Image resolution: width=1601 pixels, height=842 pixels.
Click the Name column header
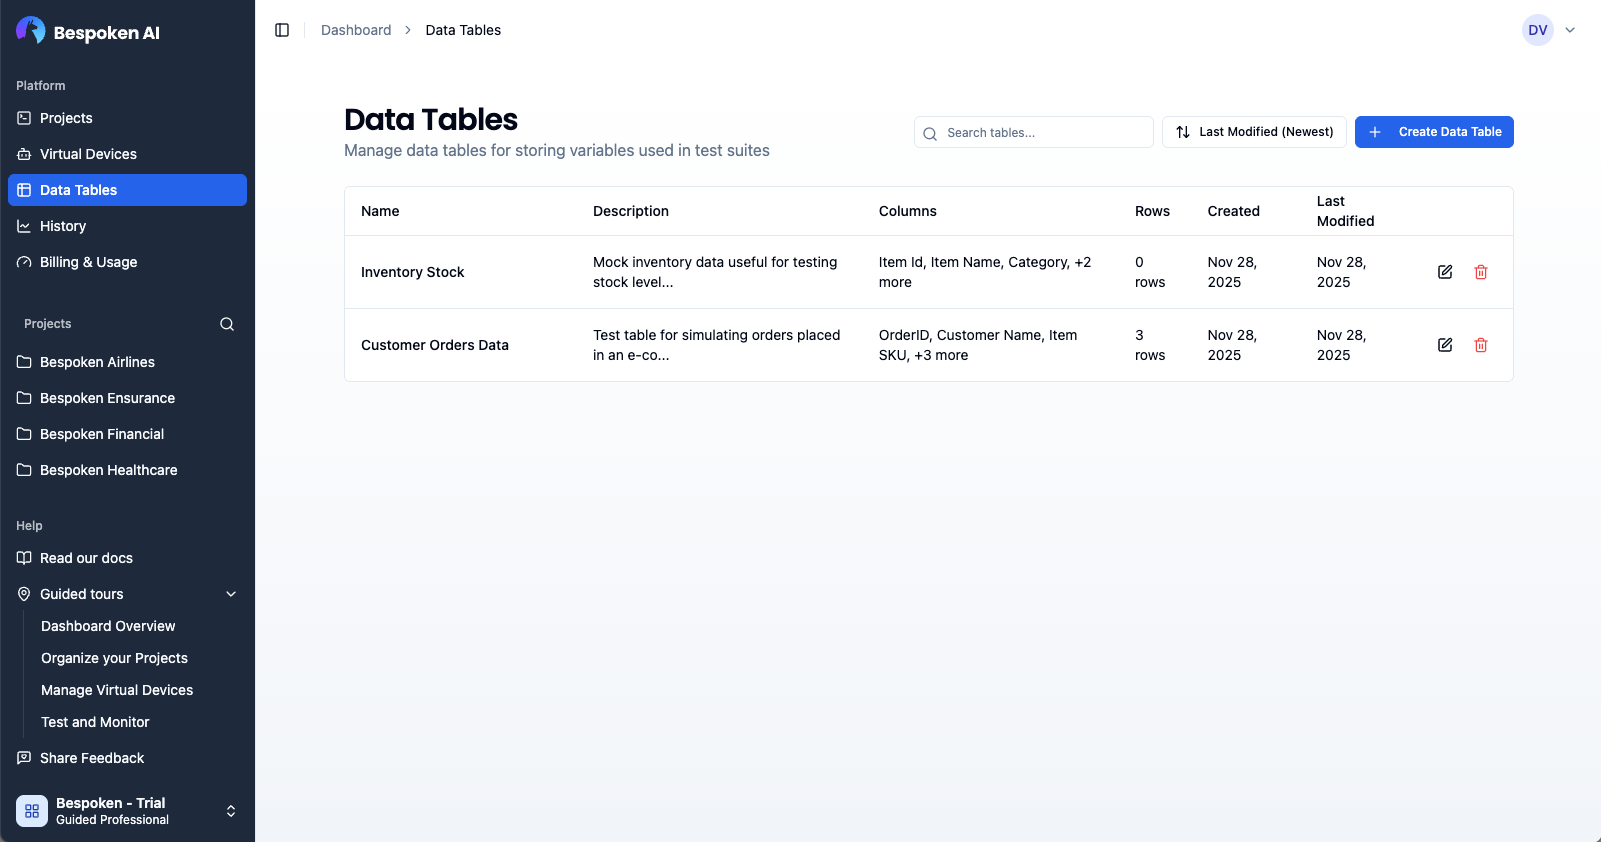380,211
